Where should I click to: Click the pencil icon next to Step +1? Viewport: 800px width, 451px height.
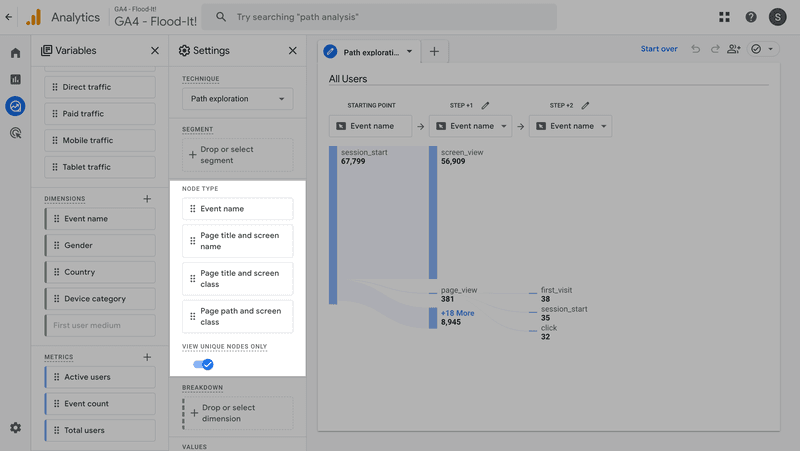tap(486, 105)
